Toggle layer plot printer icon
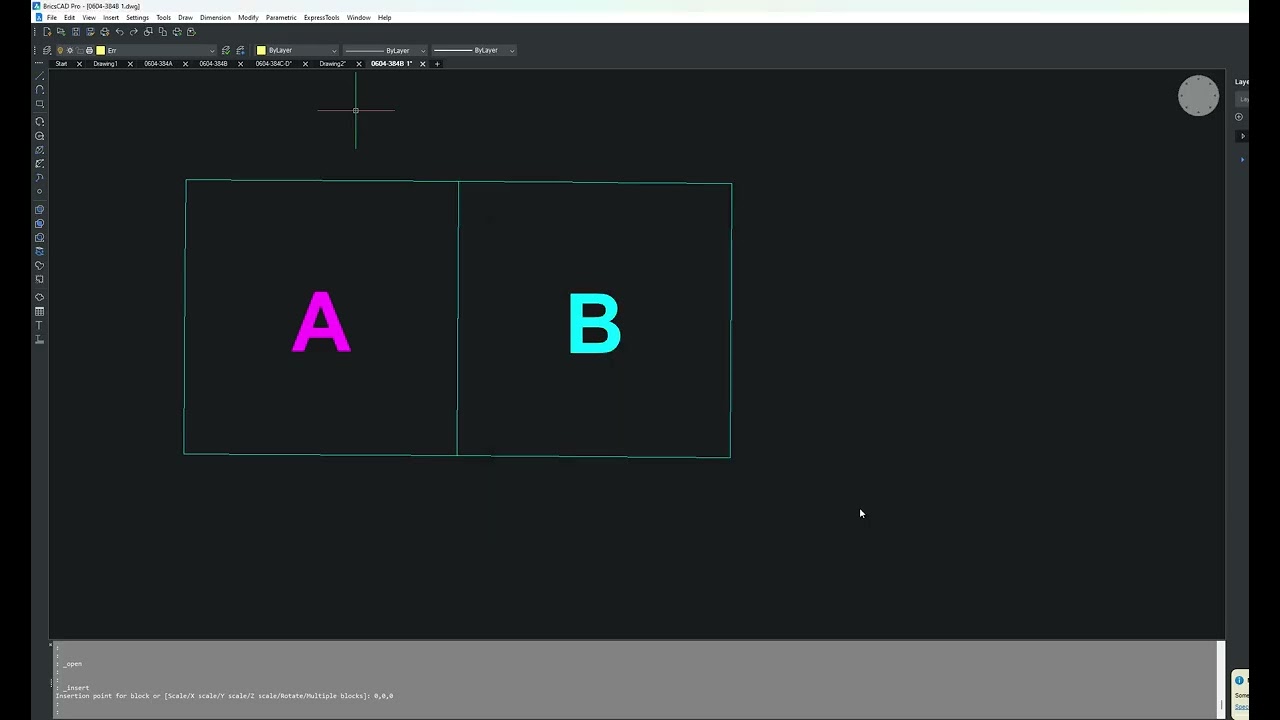1280x720 pixels. click(x=89, y=50)
